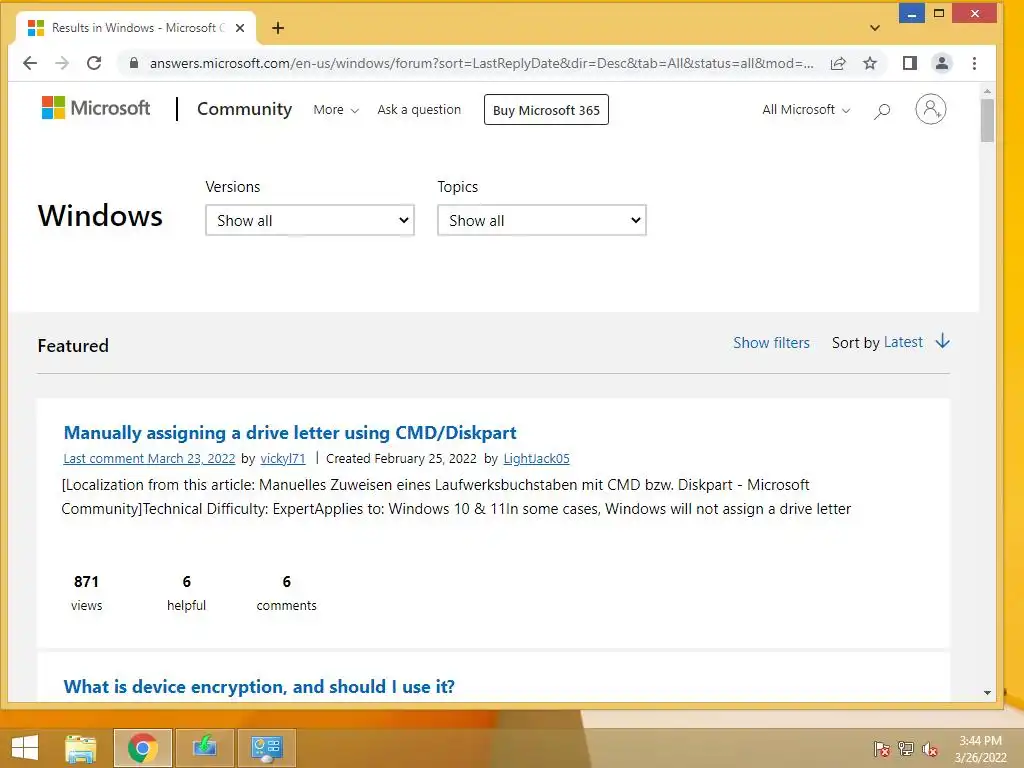Open the Chrome profile avatar
The width and height of the screenshot is (1024, 768).
click(942, 63)
